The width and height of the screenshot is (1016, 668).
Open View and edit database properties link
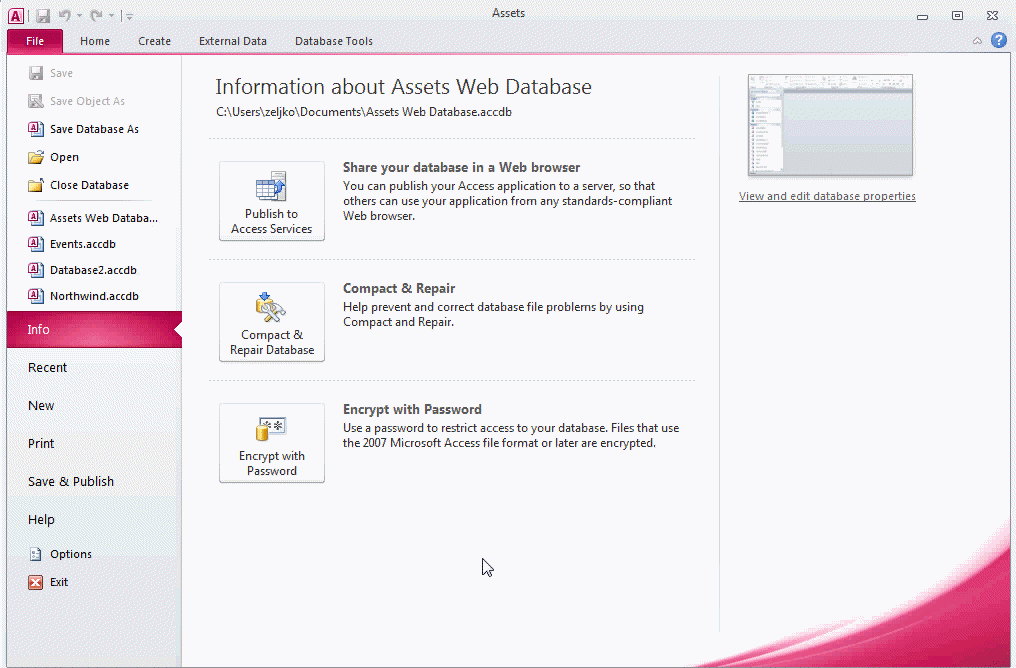[827, 196]
